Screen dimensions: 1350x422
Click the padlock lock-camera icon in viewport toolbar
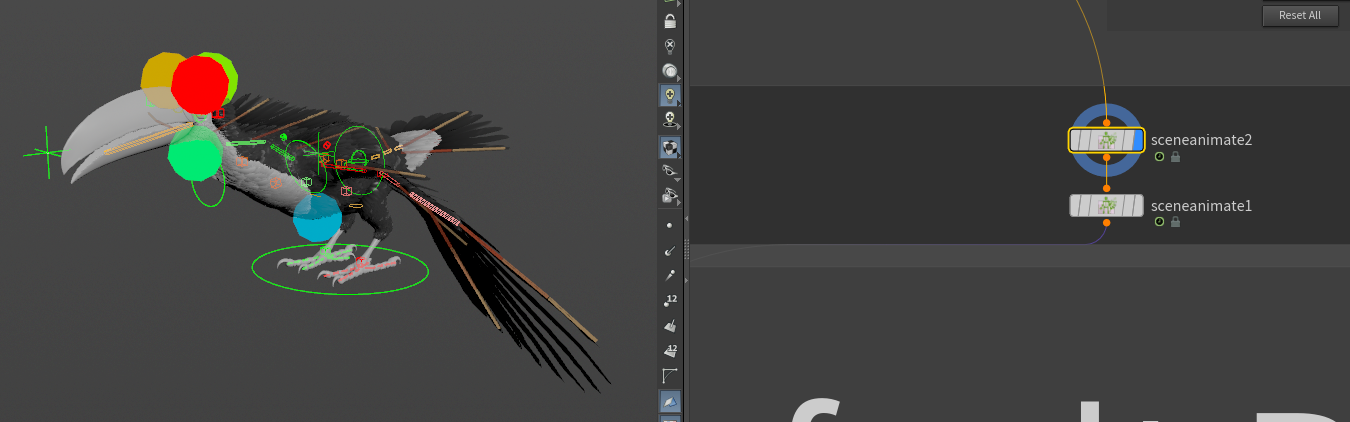pyautogui.click(x=670, y=21)
